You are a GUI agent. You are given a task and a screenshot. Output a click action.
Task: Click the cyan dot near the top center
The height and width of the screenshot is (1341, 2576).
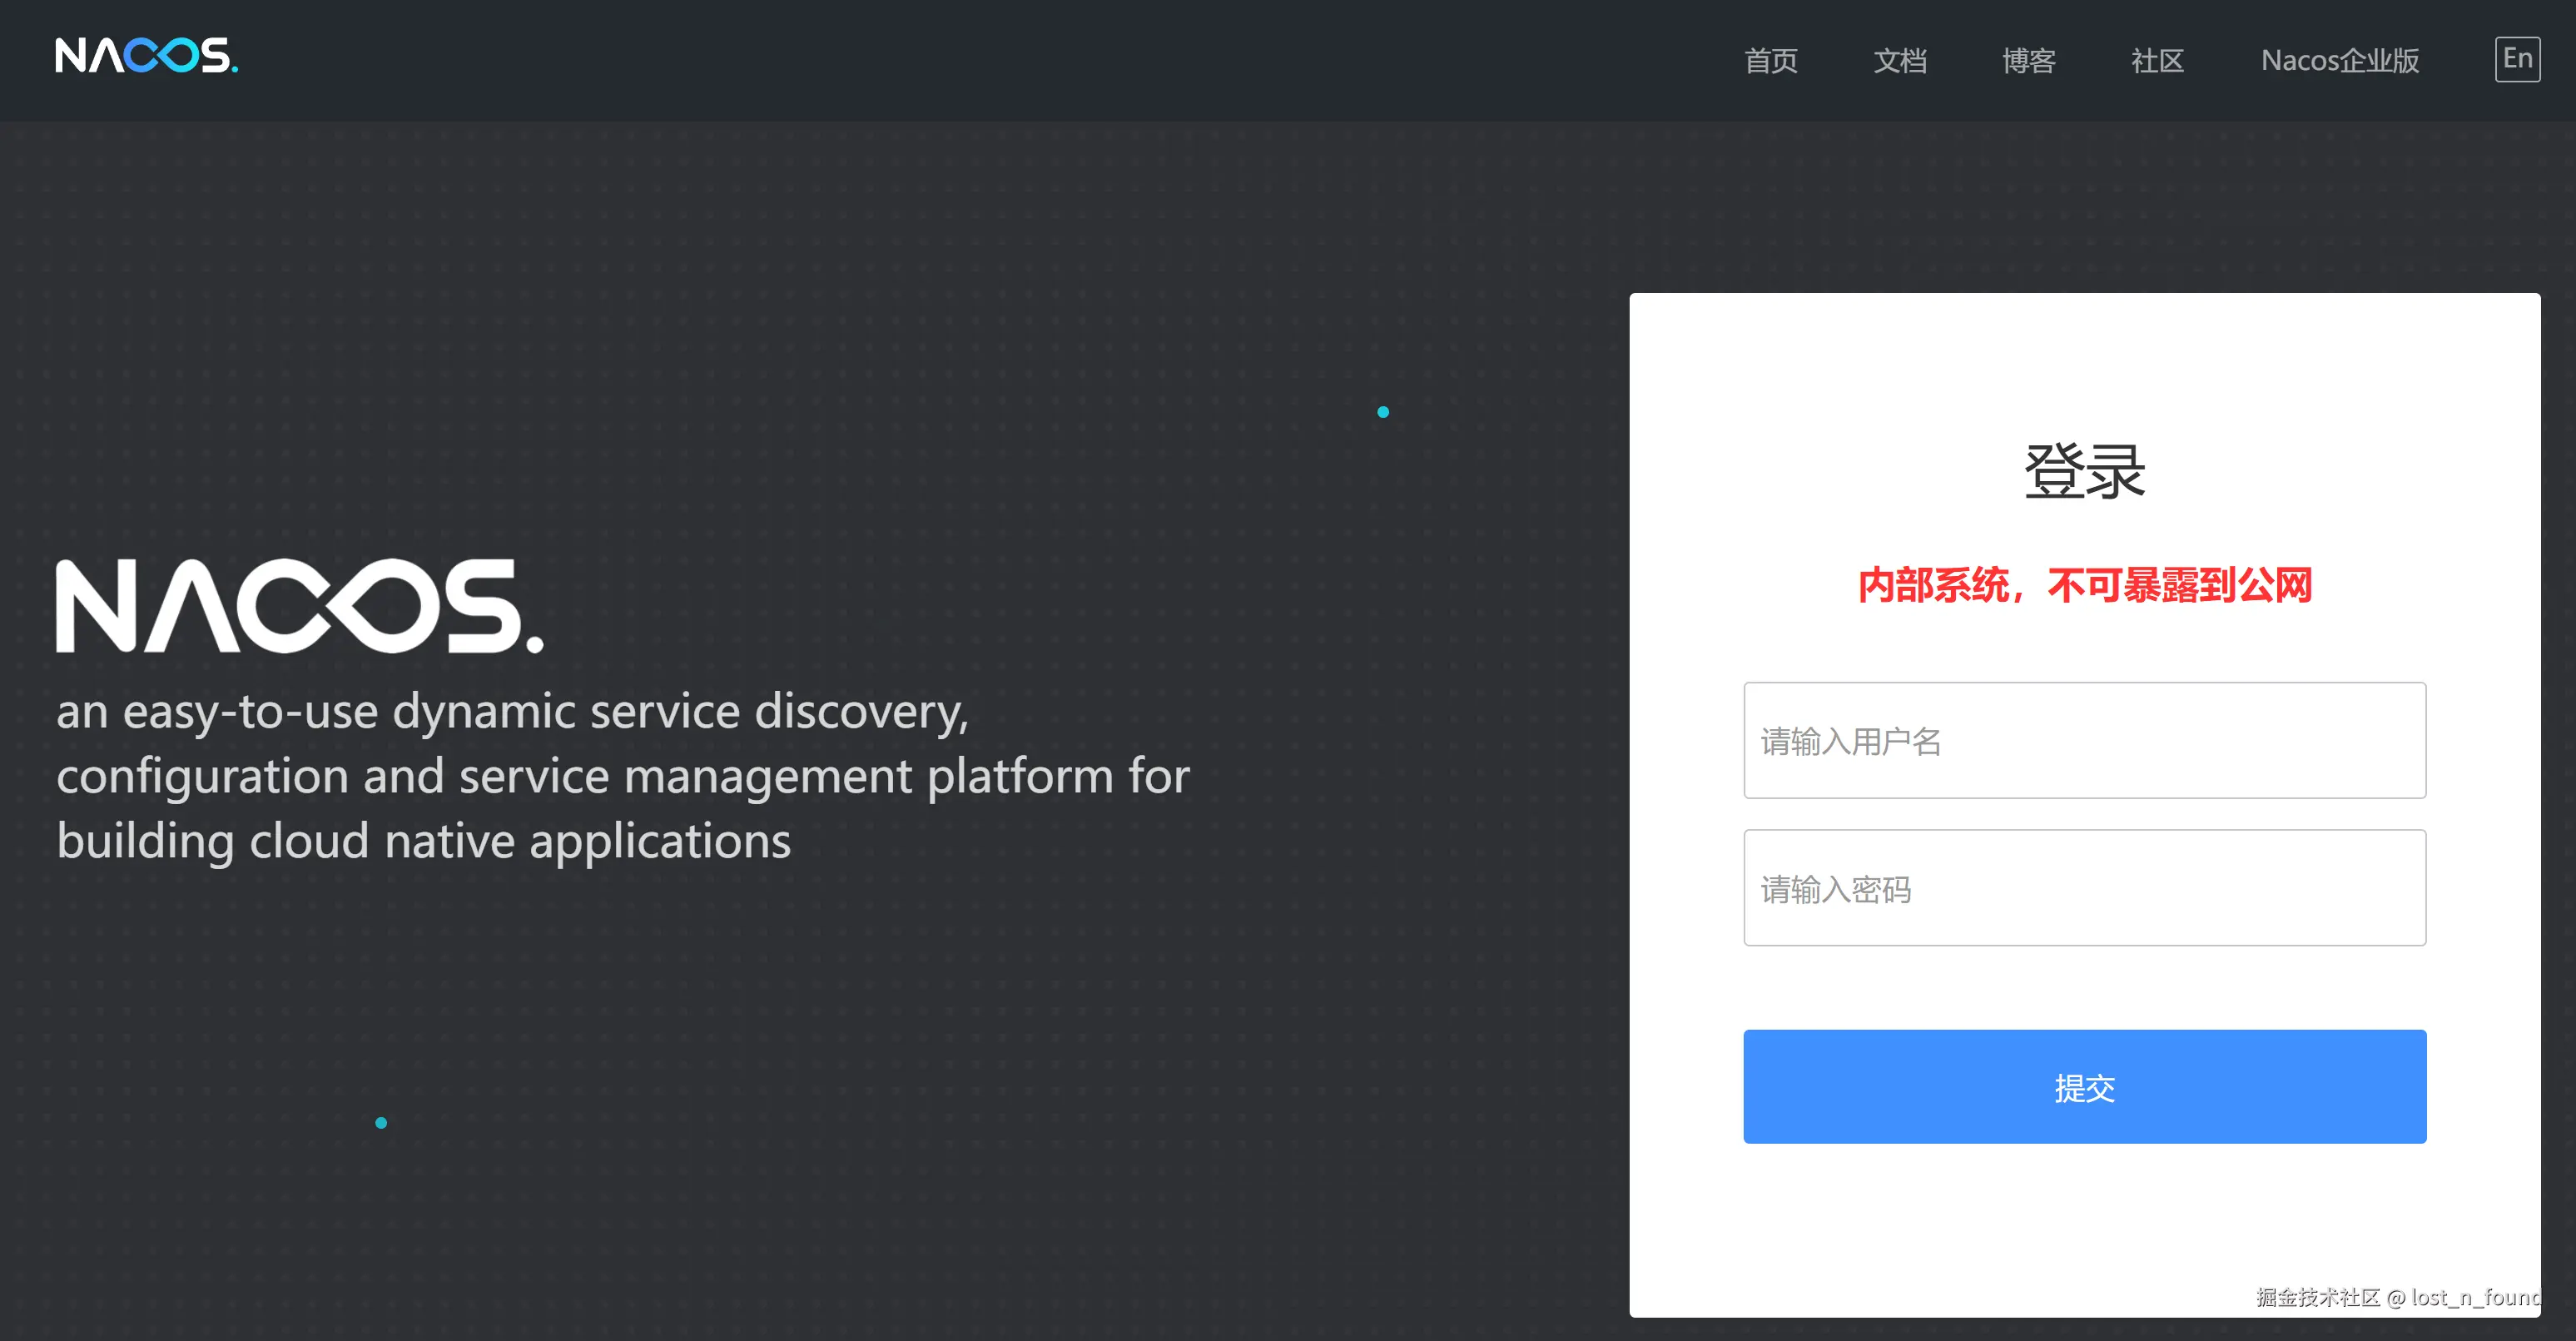pos(1383,412)
